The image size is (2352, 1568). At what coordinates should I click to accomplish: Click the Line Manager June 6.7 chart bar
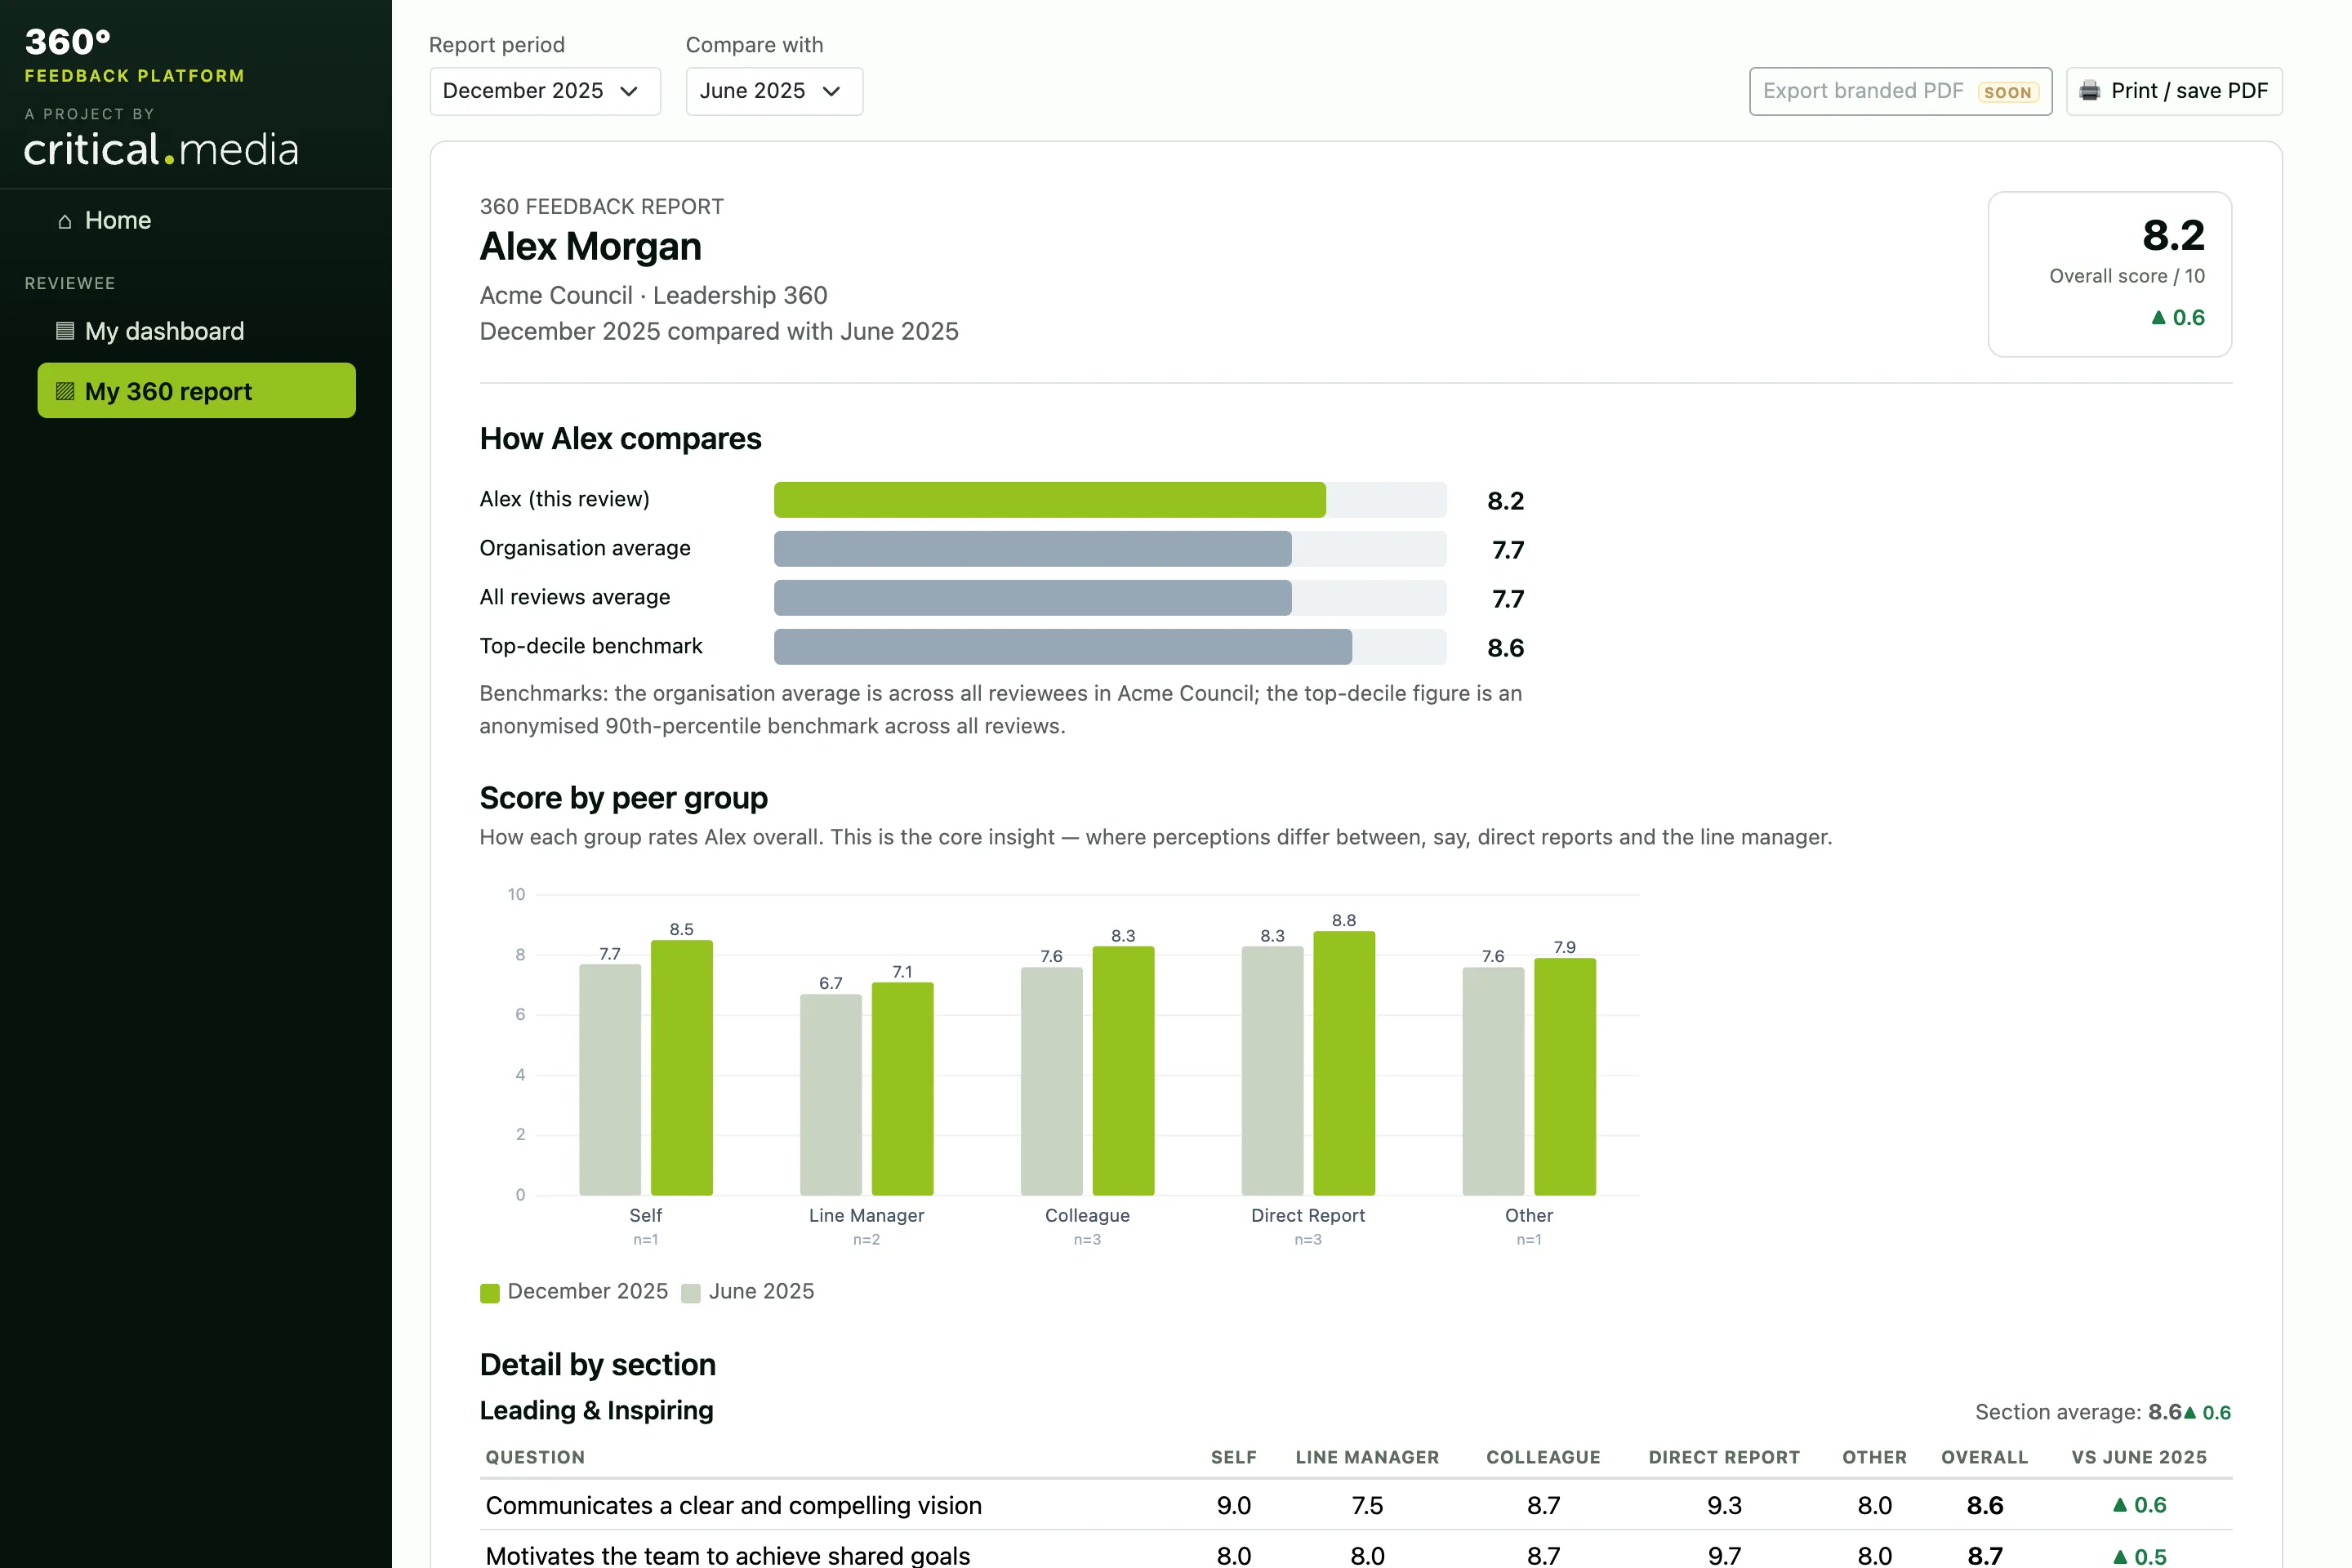point(831,1095)
